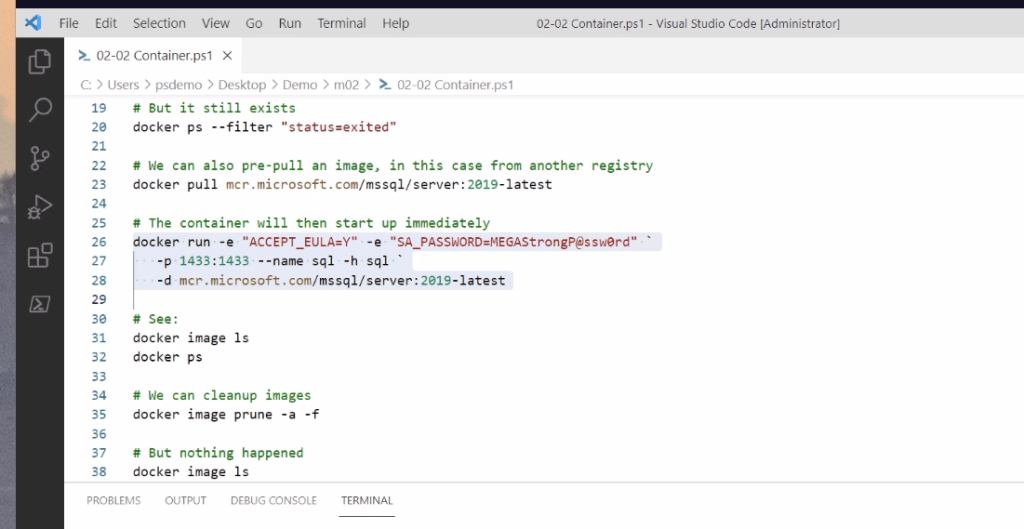Viewport: 1024px width, 529px height.
Task: Click the 02-02 Container.ps1 breadcrumb item
Action: coord(455,84)
